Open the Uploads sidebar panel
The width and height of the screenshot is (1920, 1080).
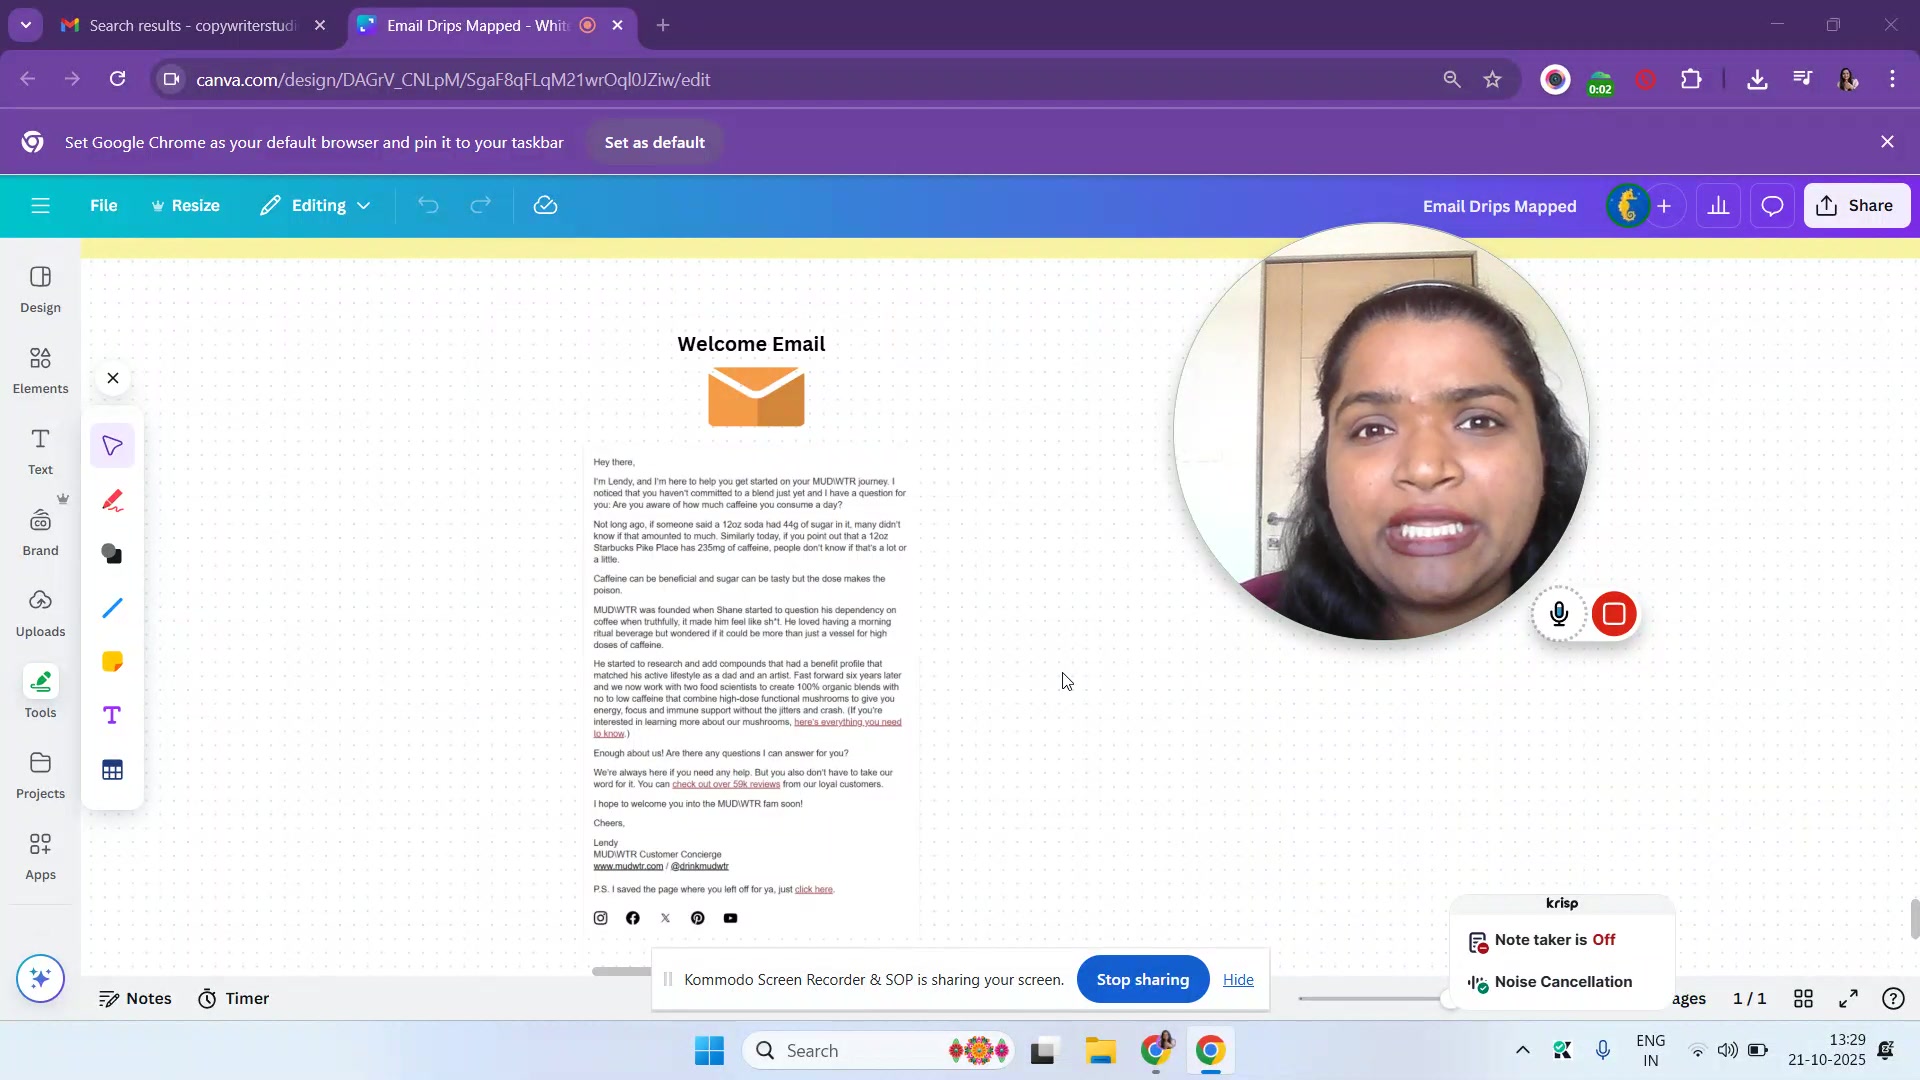click(40, 612)
